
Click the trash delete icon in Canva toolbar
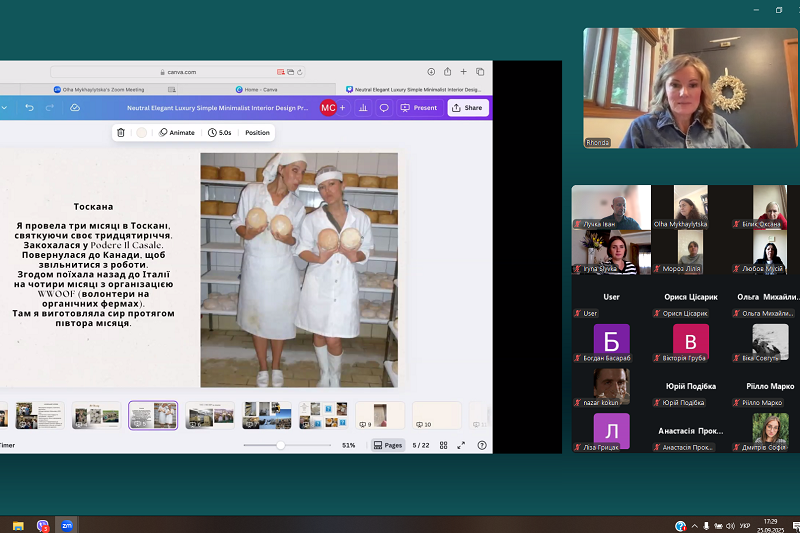pyautogui.click(x=121, y=132)
